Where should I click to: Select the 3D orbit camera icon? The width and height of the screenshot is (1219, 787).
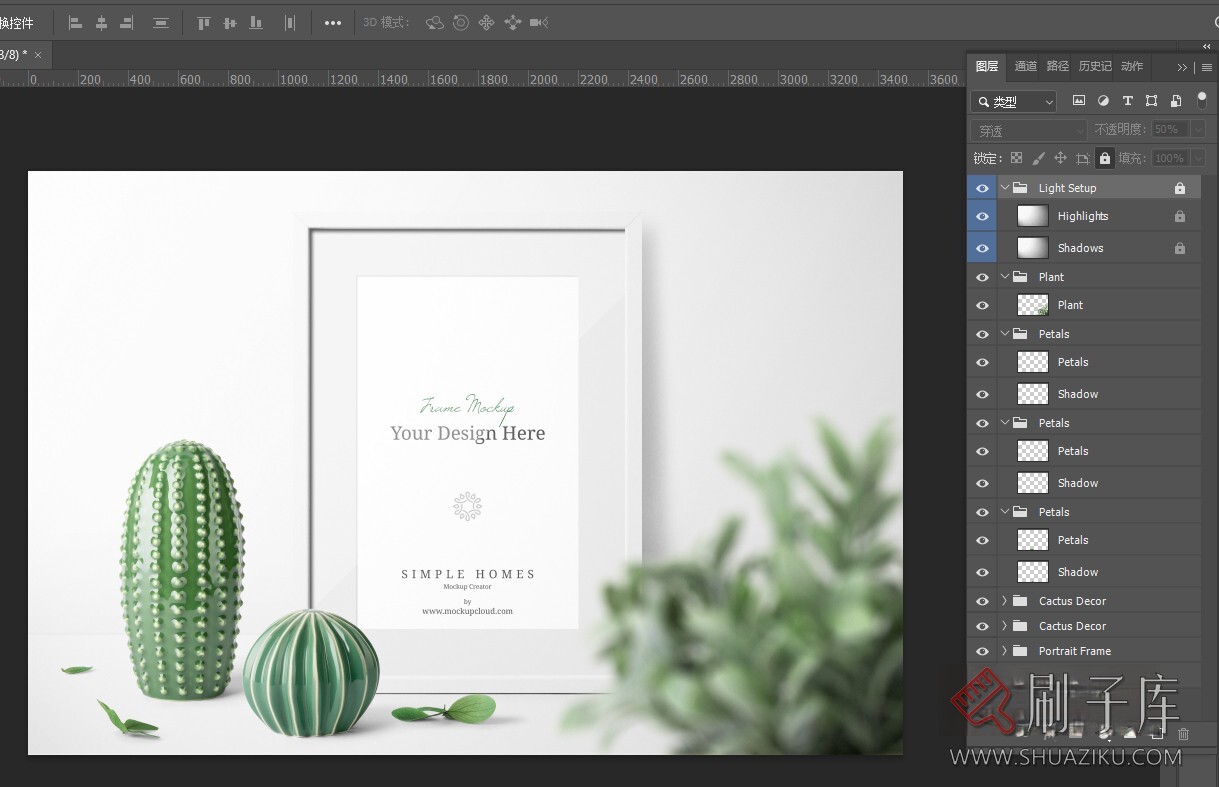pos(434,22)
